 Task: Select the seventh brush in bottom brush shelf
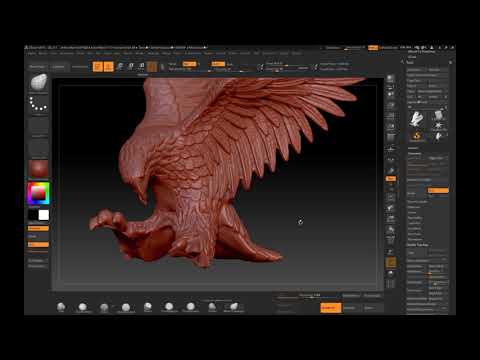click(x=190, y=306)
